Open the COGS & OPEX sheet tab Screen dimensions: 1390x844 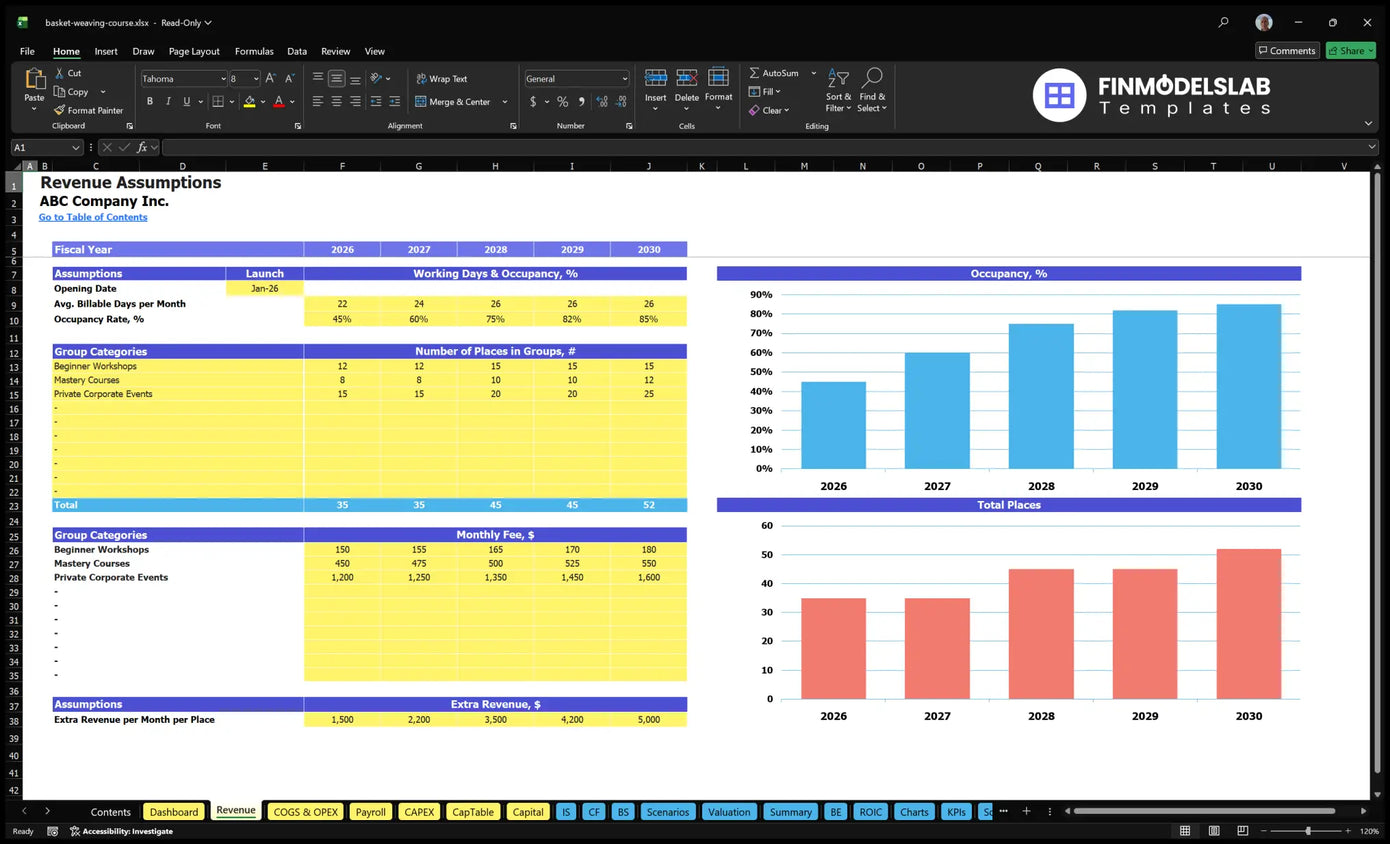pyautogui.click(x=305, y=812)
